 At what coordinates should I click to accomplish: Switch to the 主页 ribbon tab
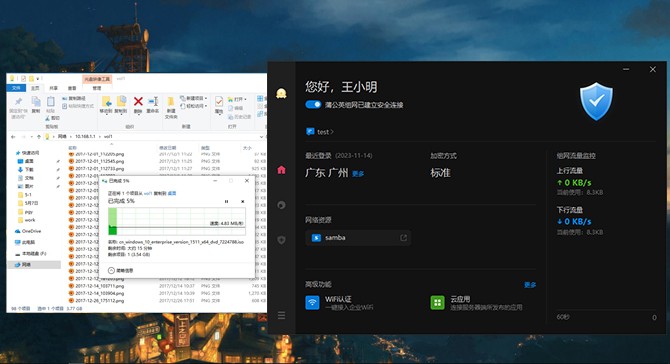click(35, 88)
